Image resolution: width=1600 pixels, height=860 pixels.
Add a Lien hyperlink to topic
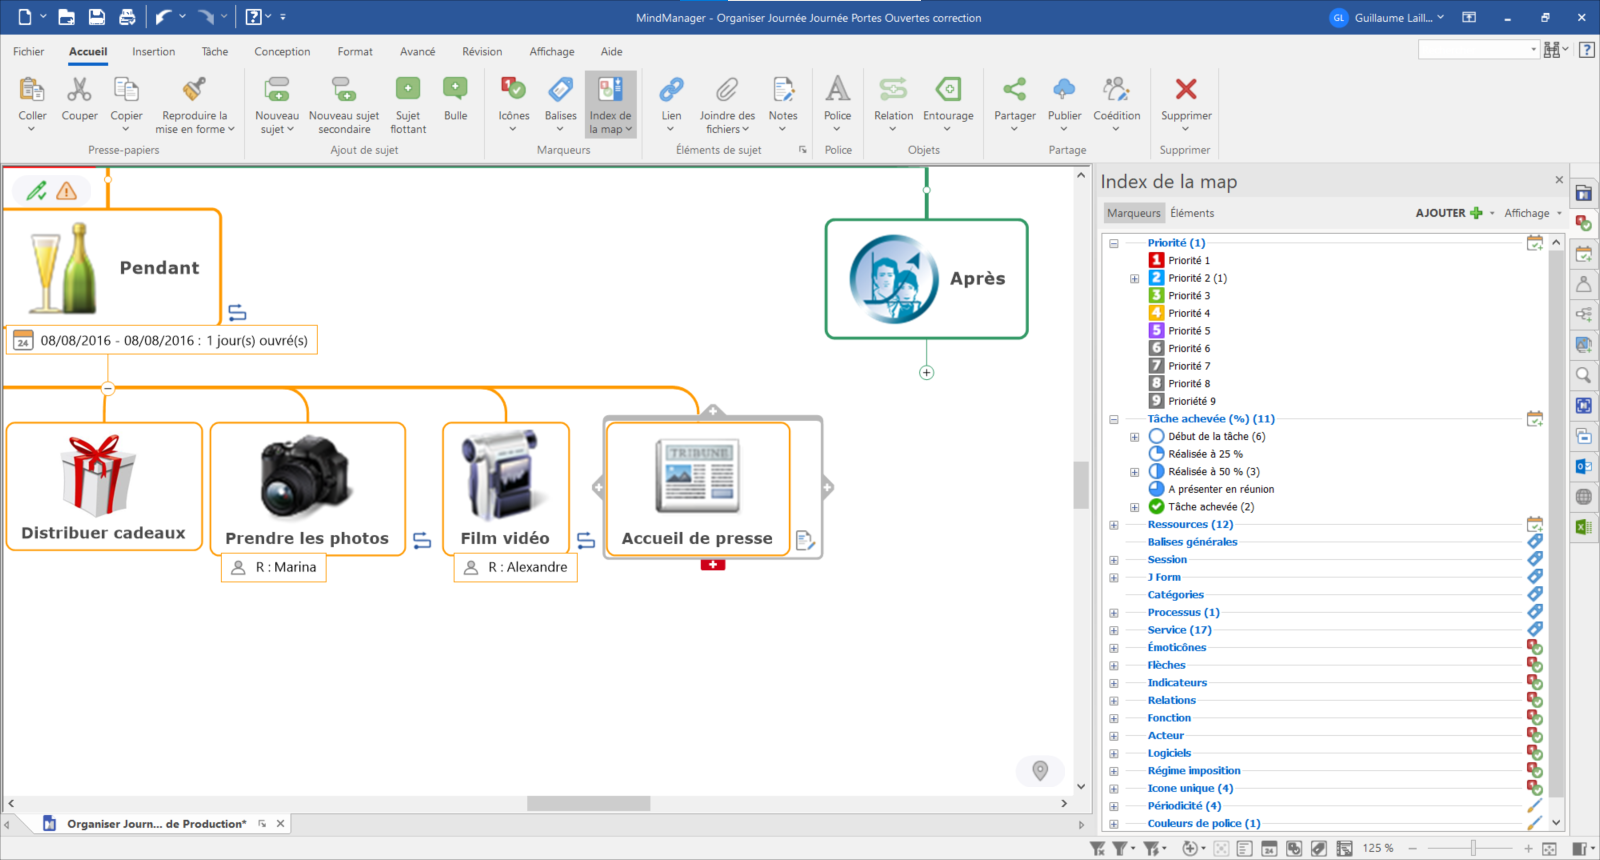tap(671, 90)
